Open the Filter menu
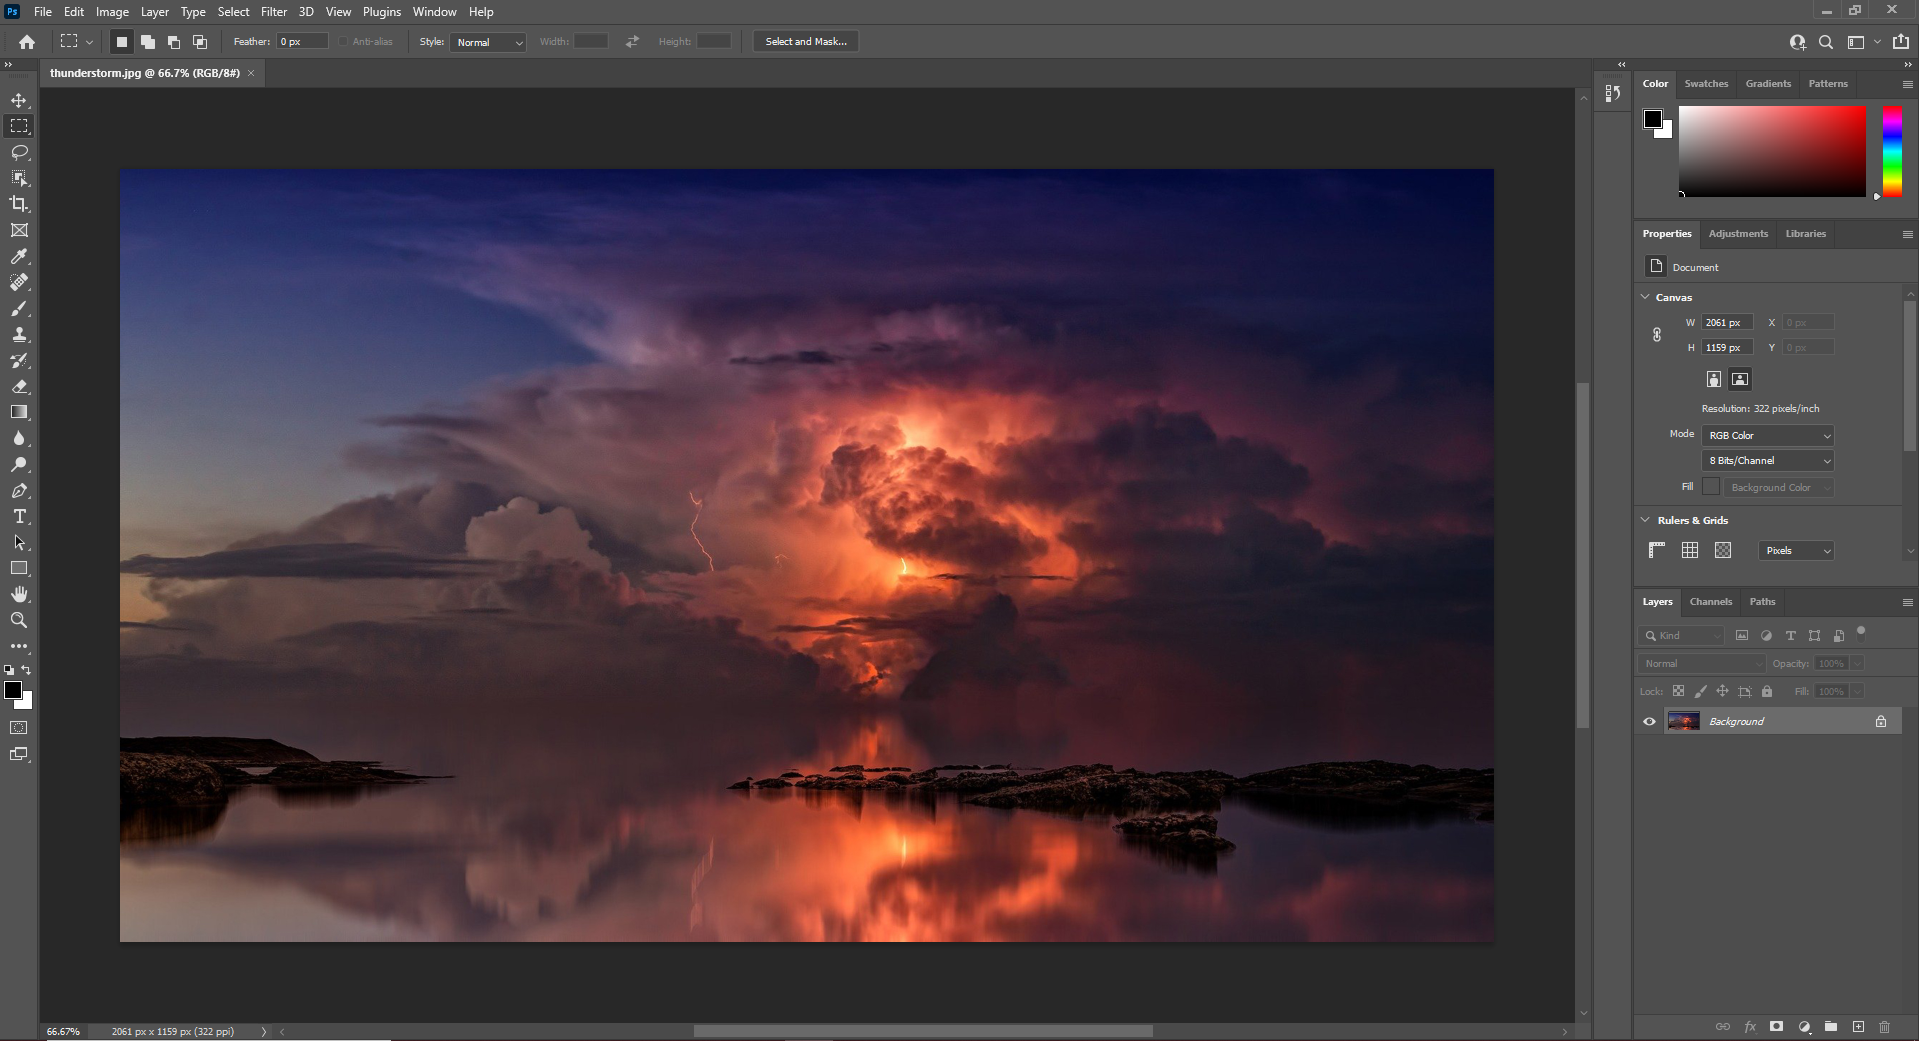This screenshot has height=1041, width=1919. [274, 12]
